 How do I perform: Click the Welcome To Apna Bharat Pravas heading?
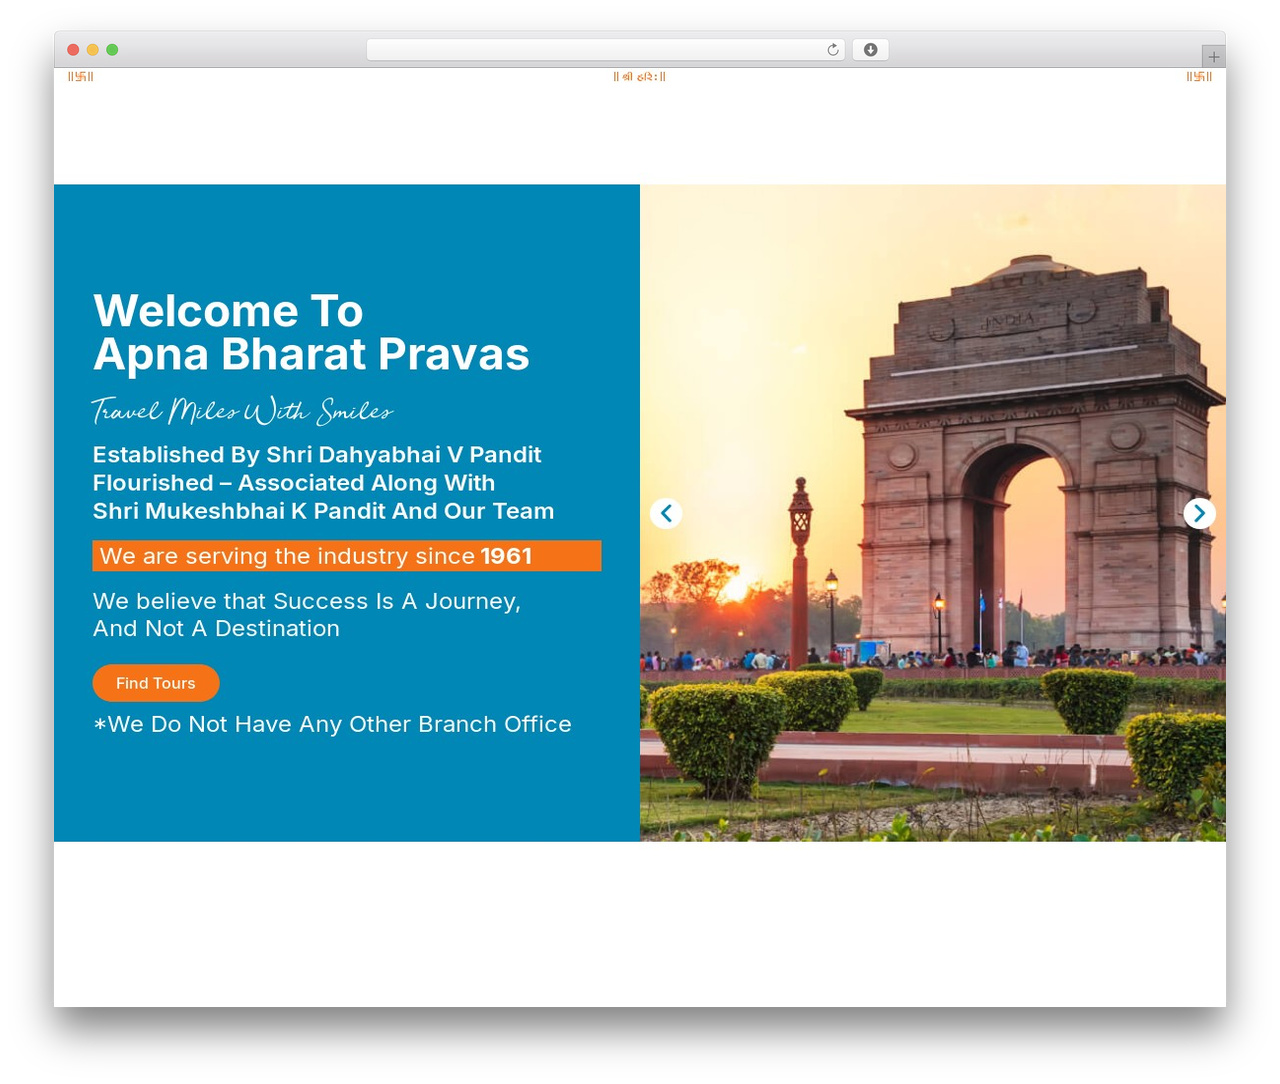pos(311,332)
